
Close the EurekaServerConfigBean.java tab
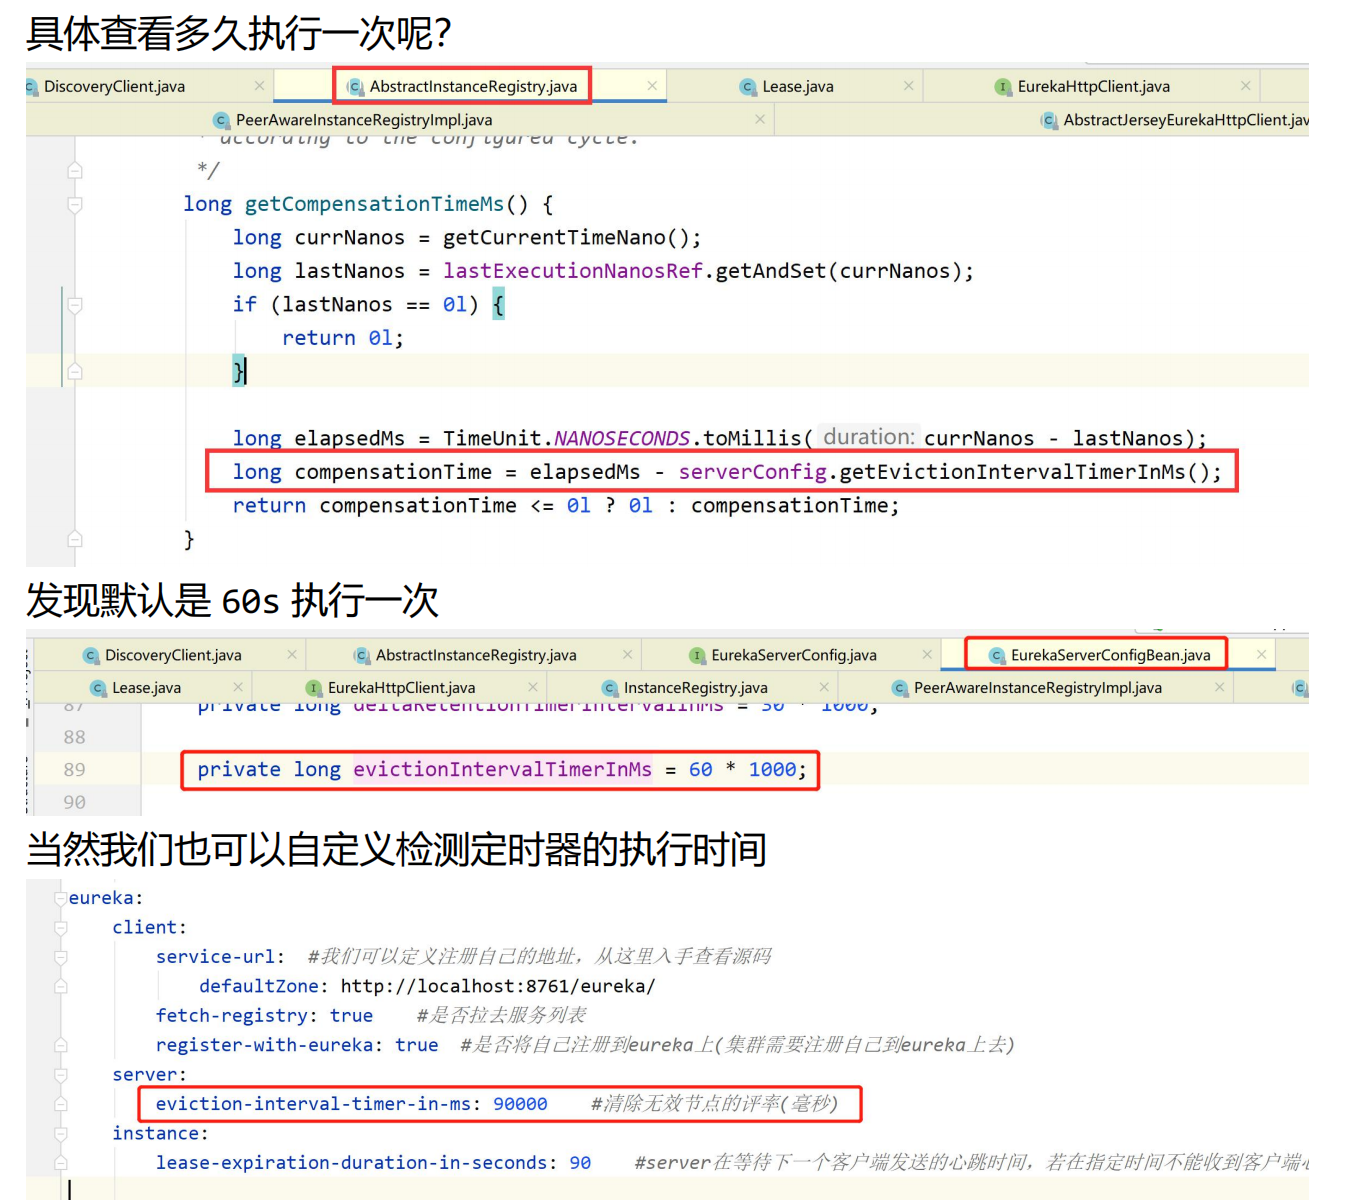click(1261, 654)
